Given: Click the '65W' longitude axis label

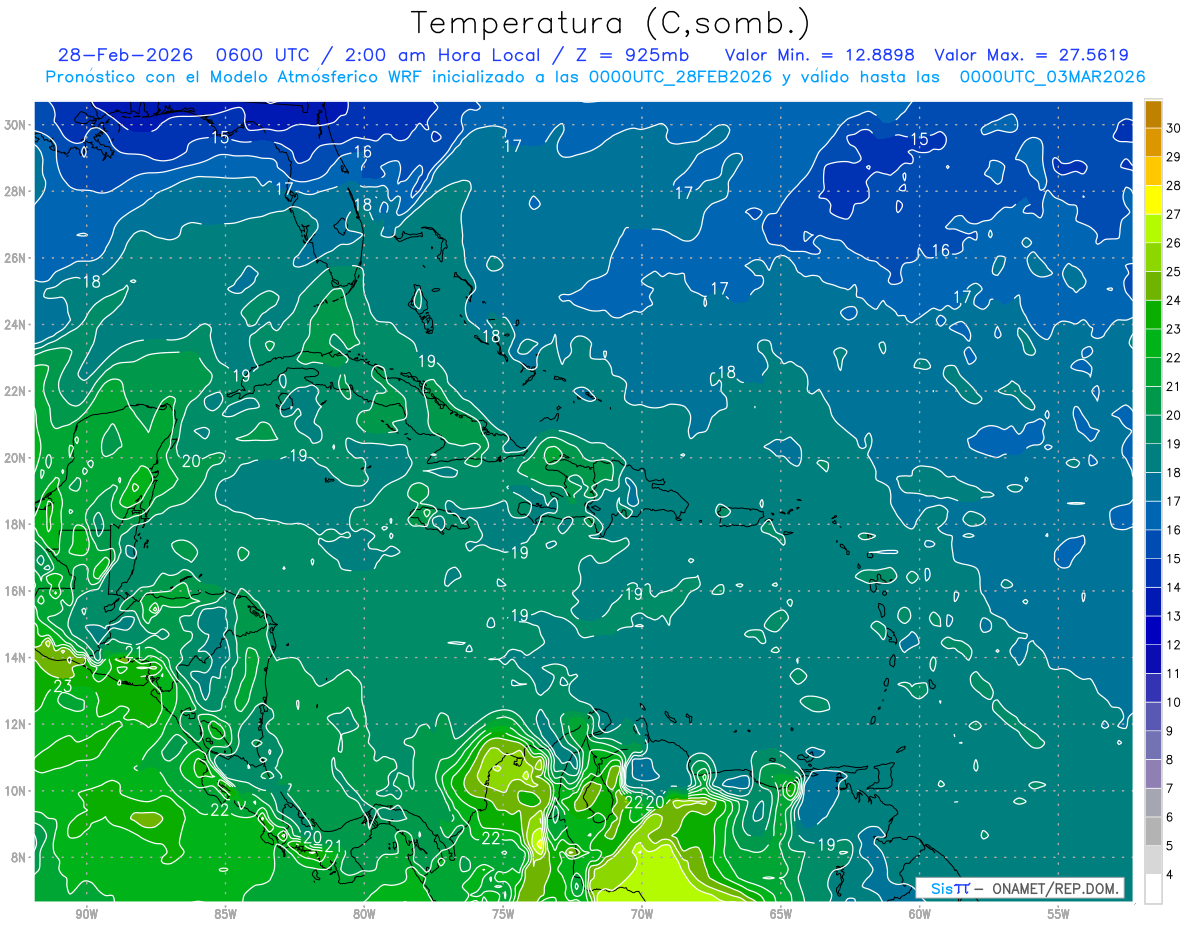Looking at the screenshot, I should click(781, 915).
